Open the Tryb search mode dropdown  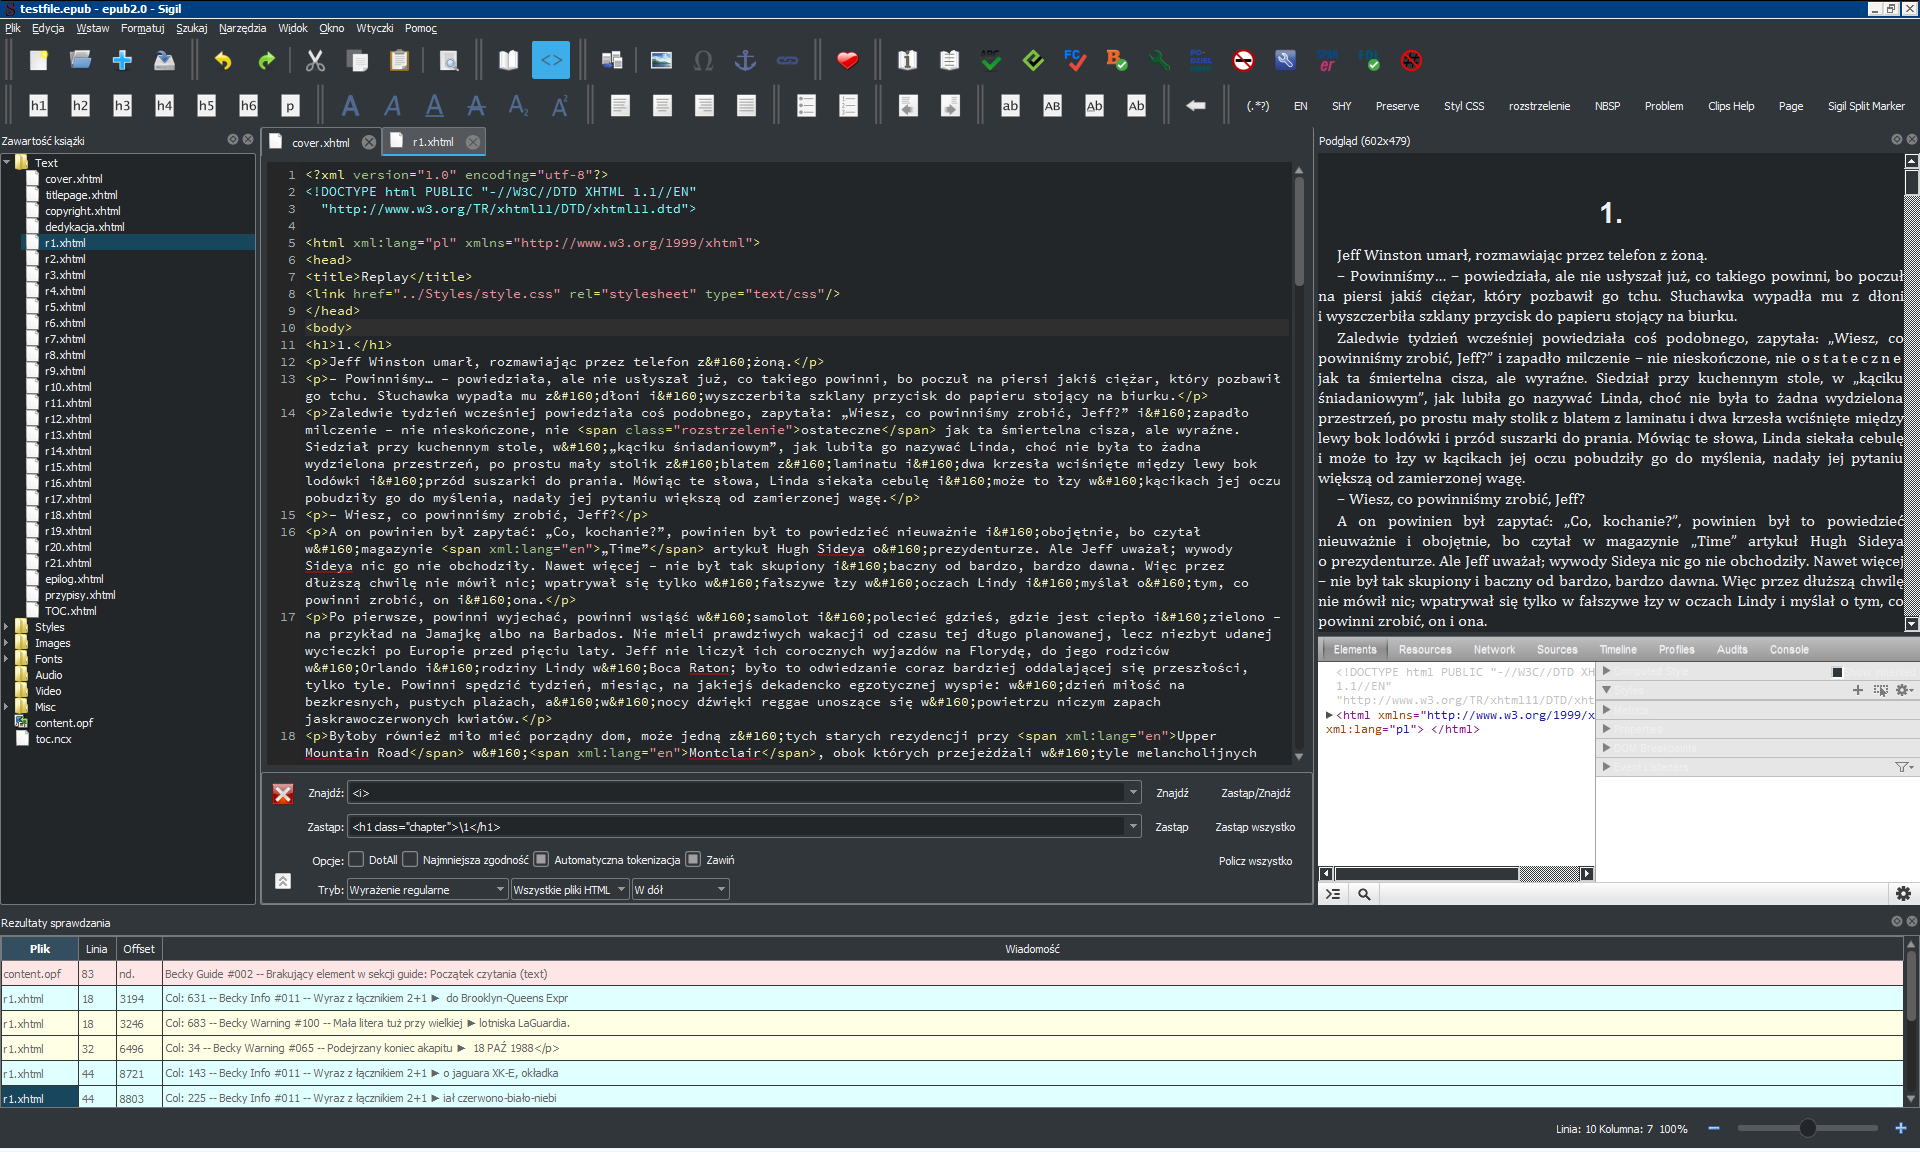427,890
